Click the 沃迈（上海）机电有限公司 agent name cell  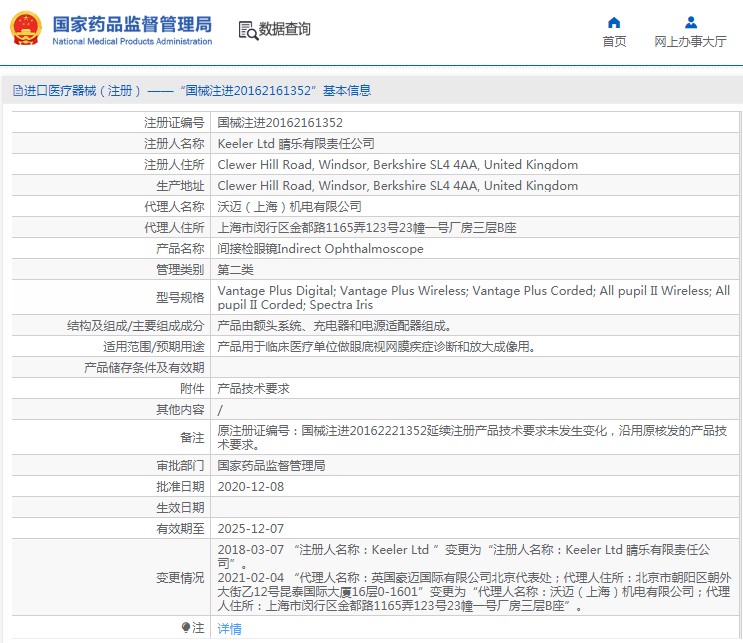(x=289, y=207)
